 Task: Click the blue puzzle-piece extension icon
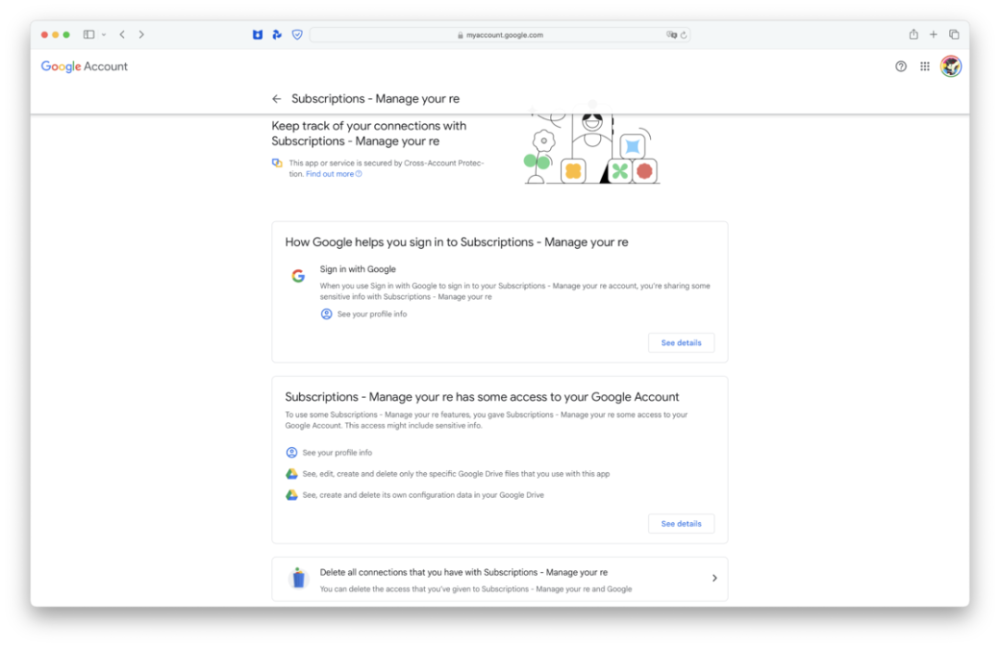(277, 34)
